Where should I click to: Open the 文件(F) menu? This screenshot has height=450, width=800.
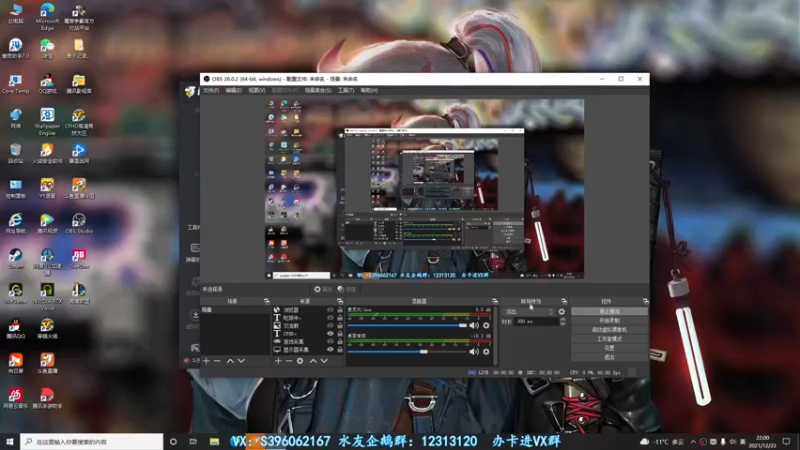[x=211, y=90]
